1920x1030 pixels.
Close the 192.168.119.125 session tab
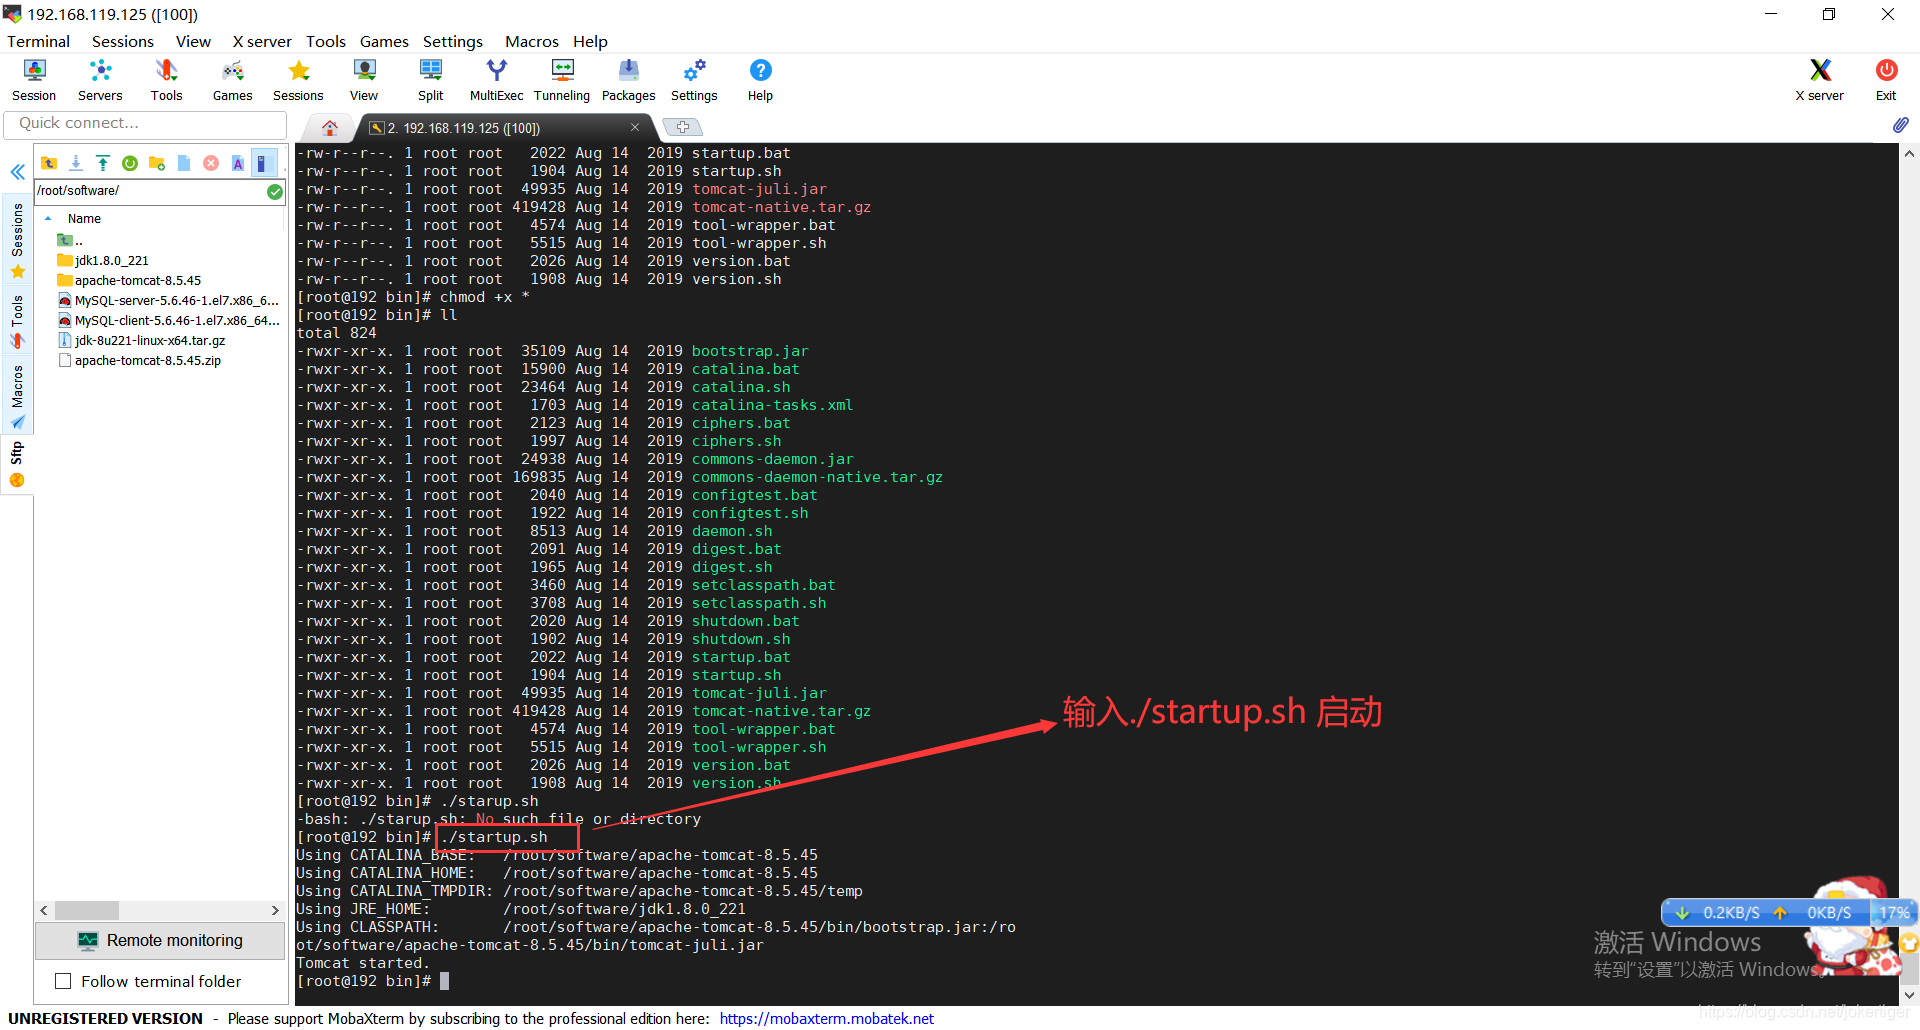click(634, 127)
